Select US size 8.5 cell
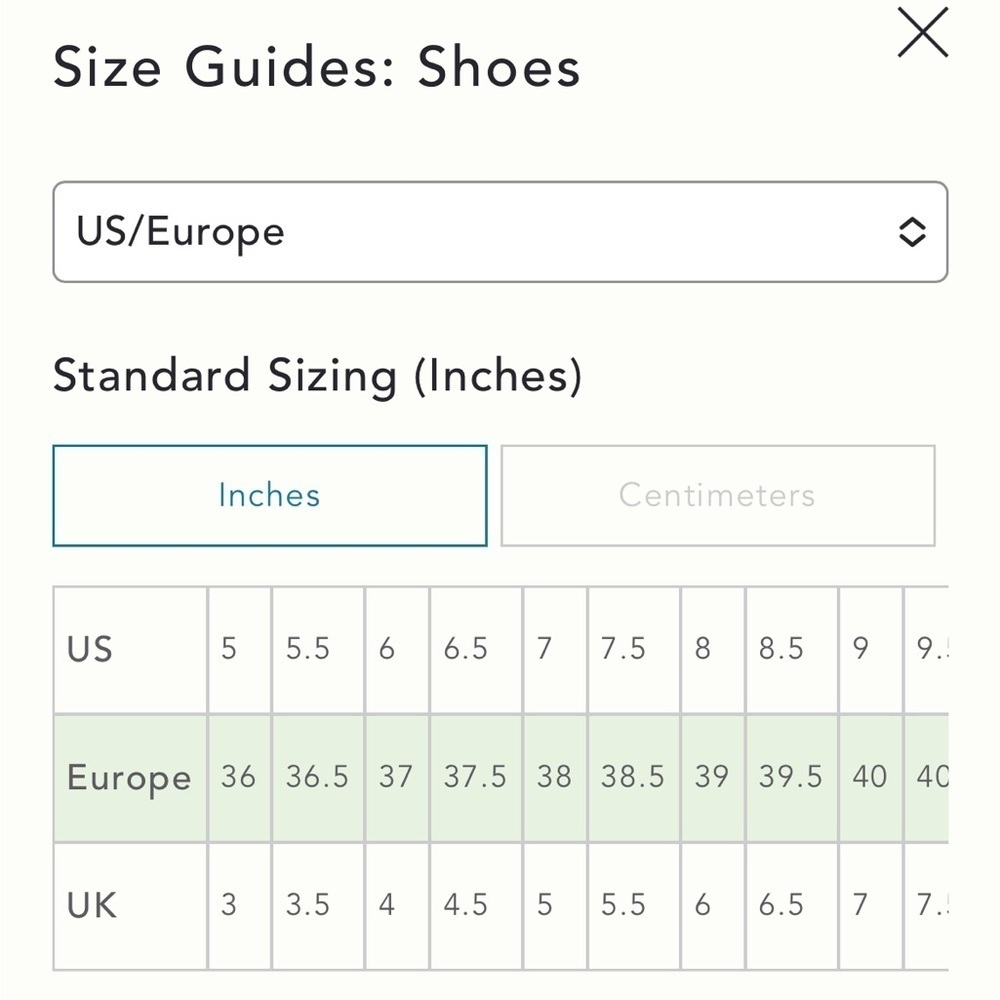This screenshot has width=1000, height=1000. coord(792,649)
